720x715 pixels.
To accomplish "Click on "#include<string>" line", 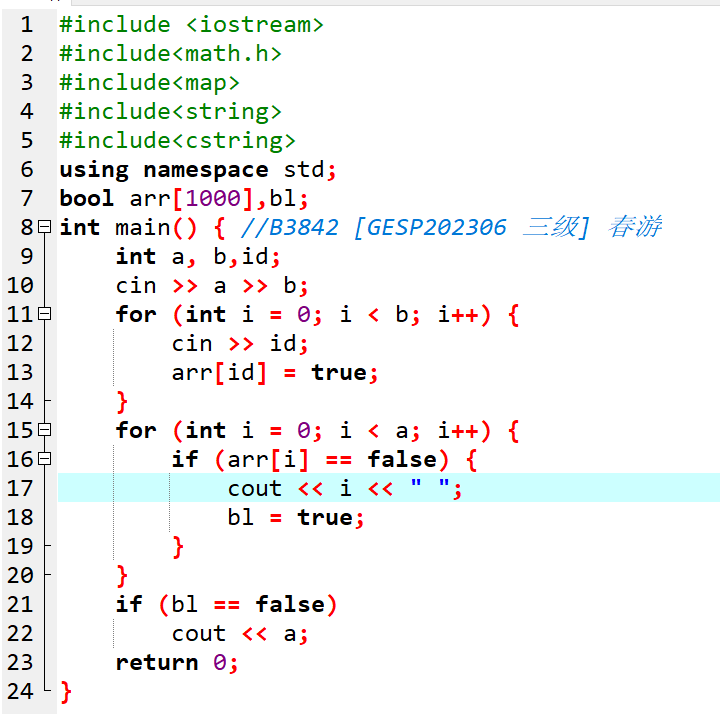I will pyautogui.click(x=170, y=112).
